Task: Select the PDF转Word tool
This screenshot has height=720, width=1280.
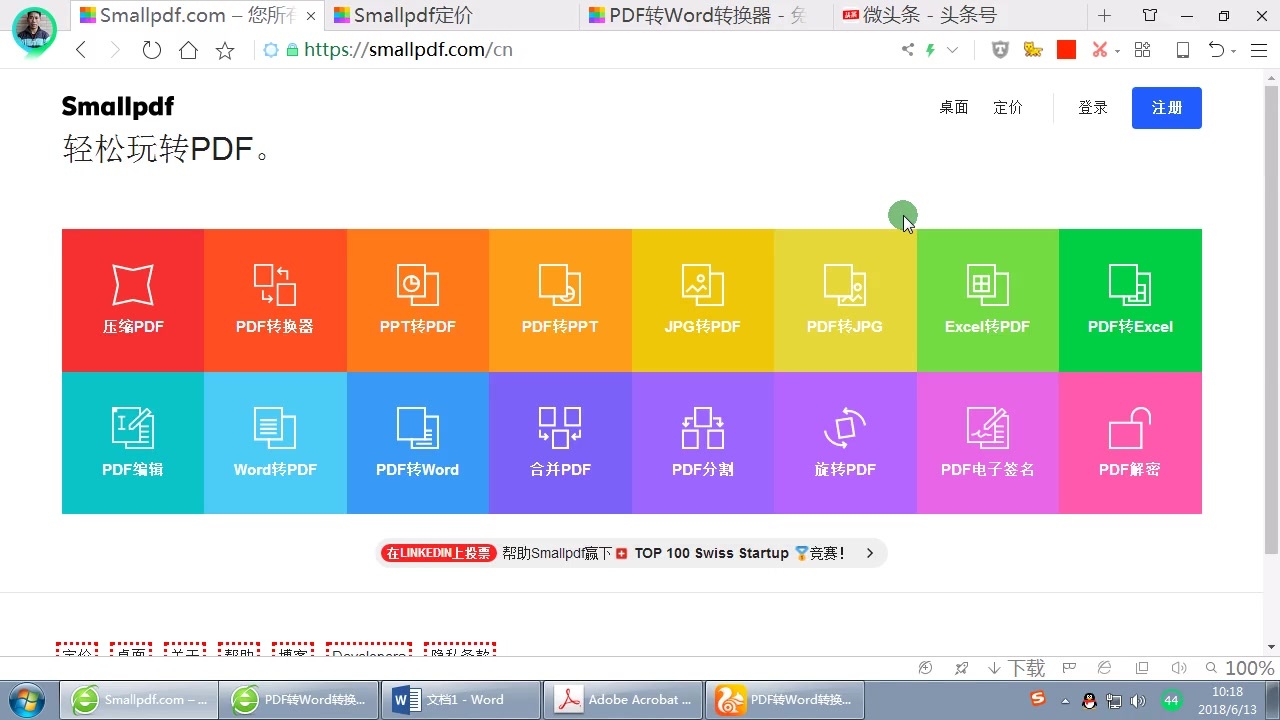Action: (418, 443)
